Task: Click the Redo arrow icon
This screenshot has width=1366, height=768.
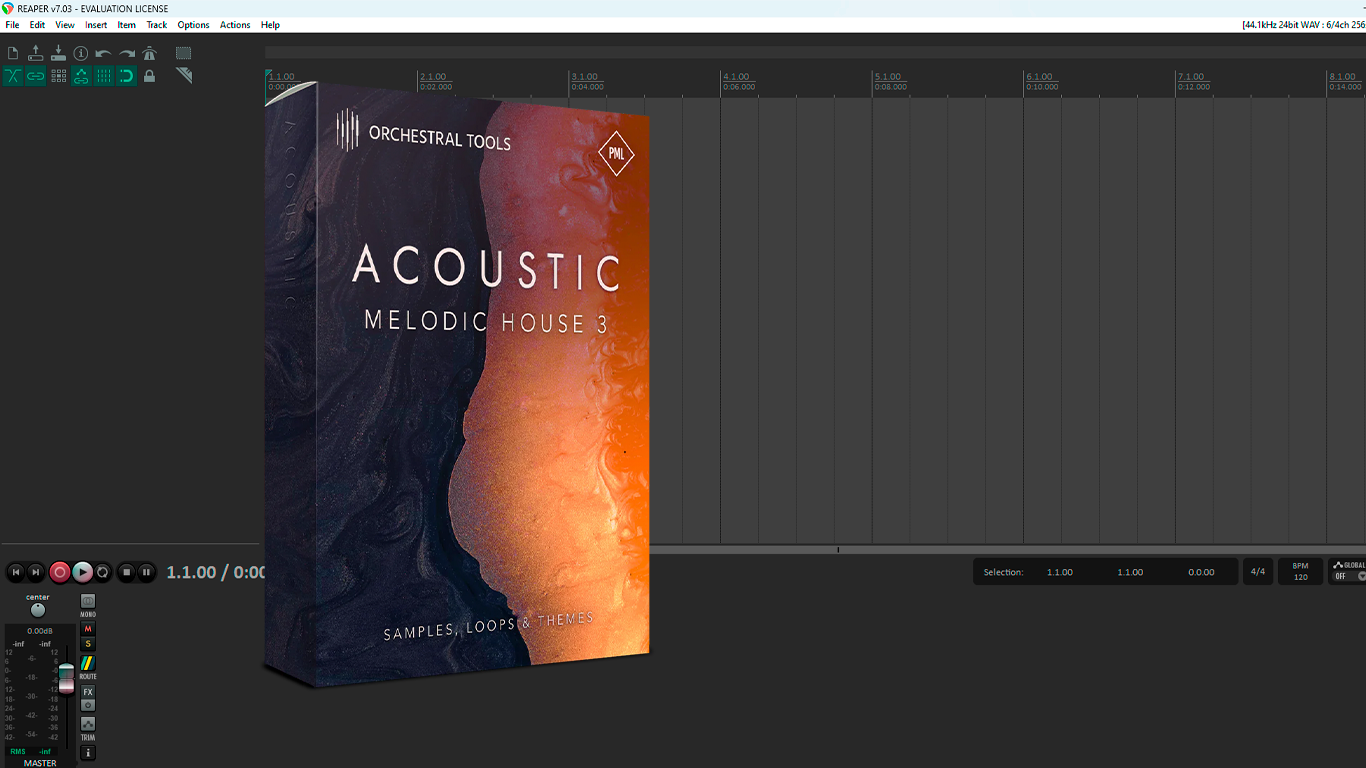Action: [127, 53]
